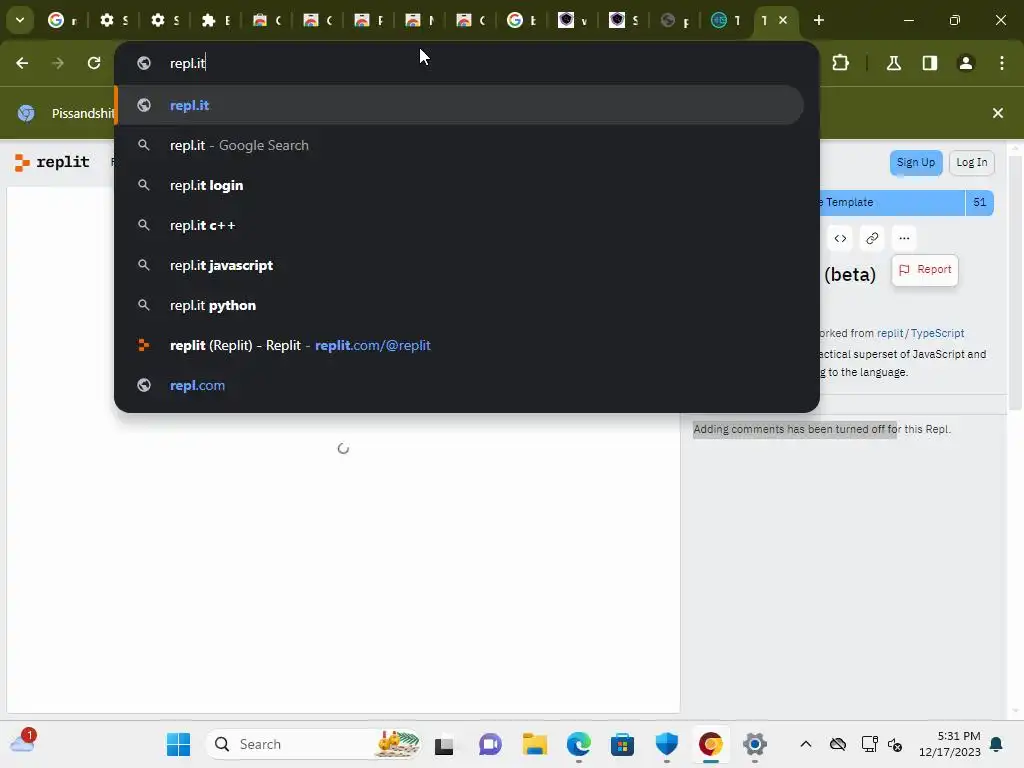Select the repl.com suggestion
This screenshot has width=1024, height=768.
pos(460,385)
